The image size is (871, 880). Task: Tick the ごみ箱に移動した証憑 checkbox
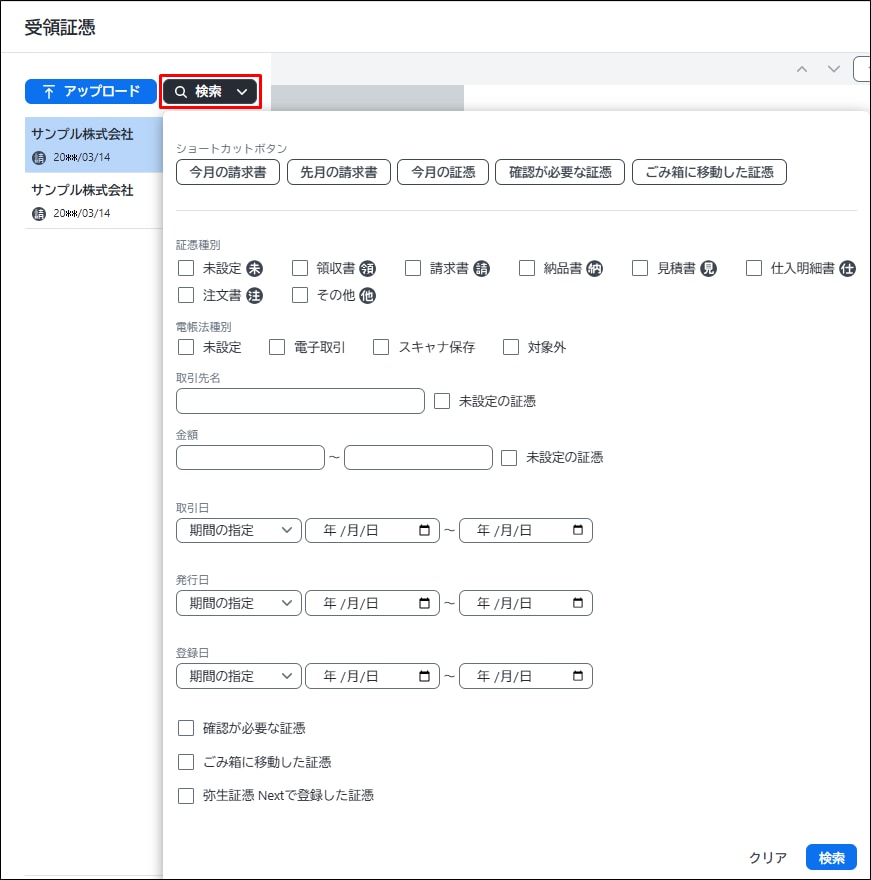click(x=185, y=762)
